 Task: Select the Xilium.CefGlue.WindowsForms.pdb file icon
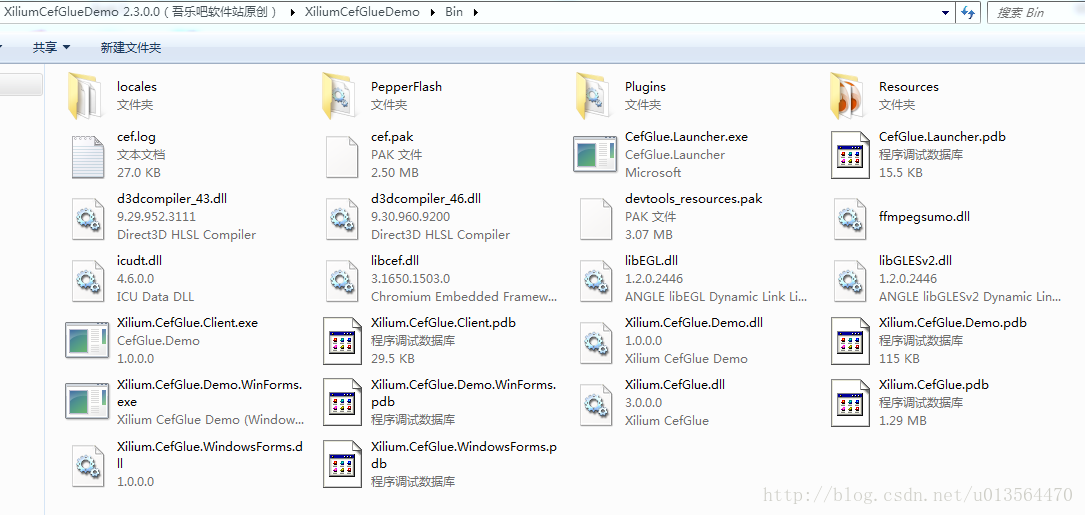pos(343,464)
